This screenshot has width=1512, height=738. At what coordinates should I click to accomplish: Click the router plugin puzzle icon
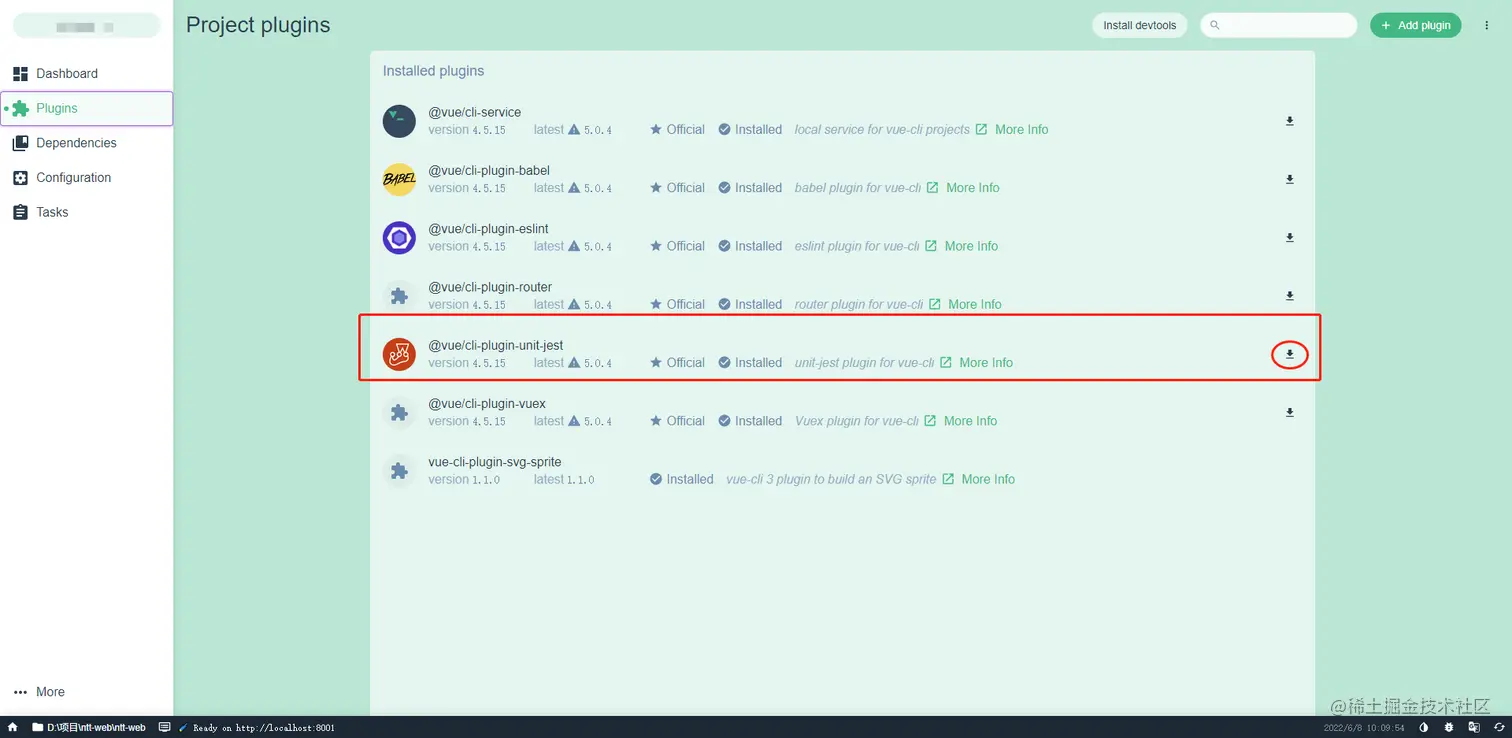(399, 296)
